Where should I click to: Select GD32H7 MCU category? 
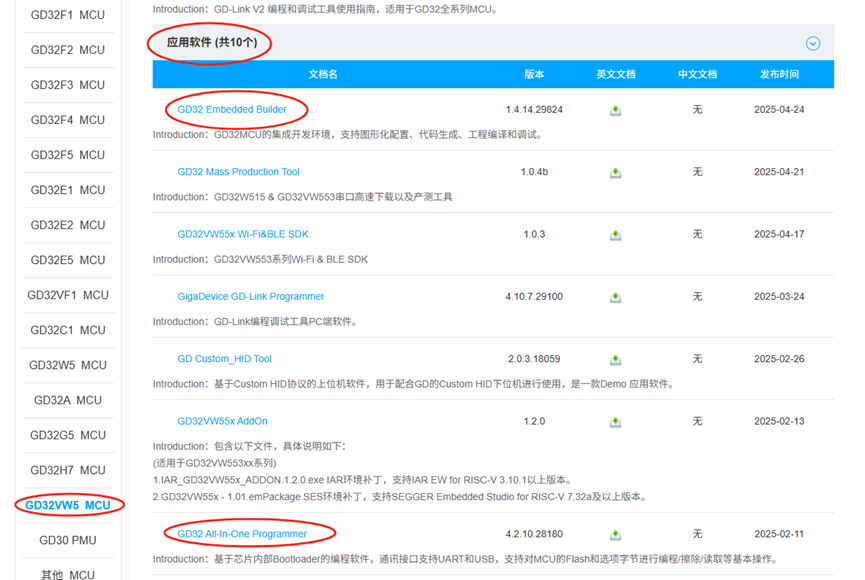[68, 470]
